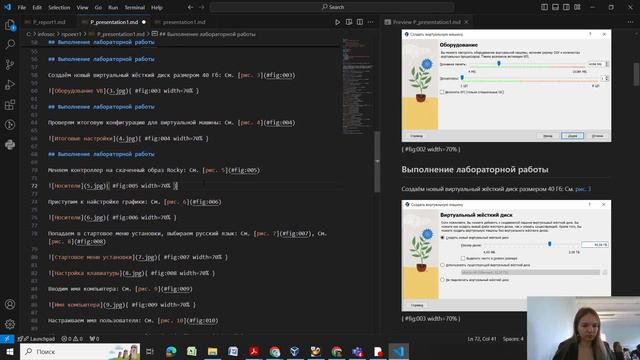
Task: Toggle secondary side bar layout icon
Action: [566, 7]
